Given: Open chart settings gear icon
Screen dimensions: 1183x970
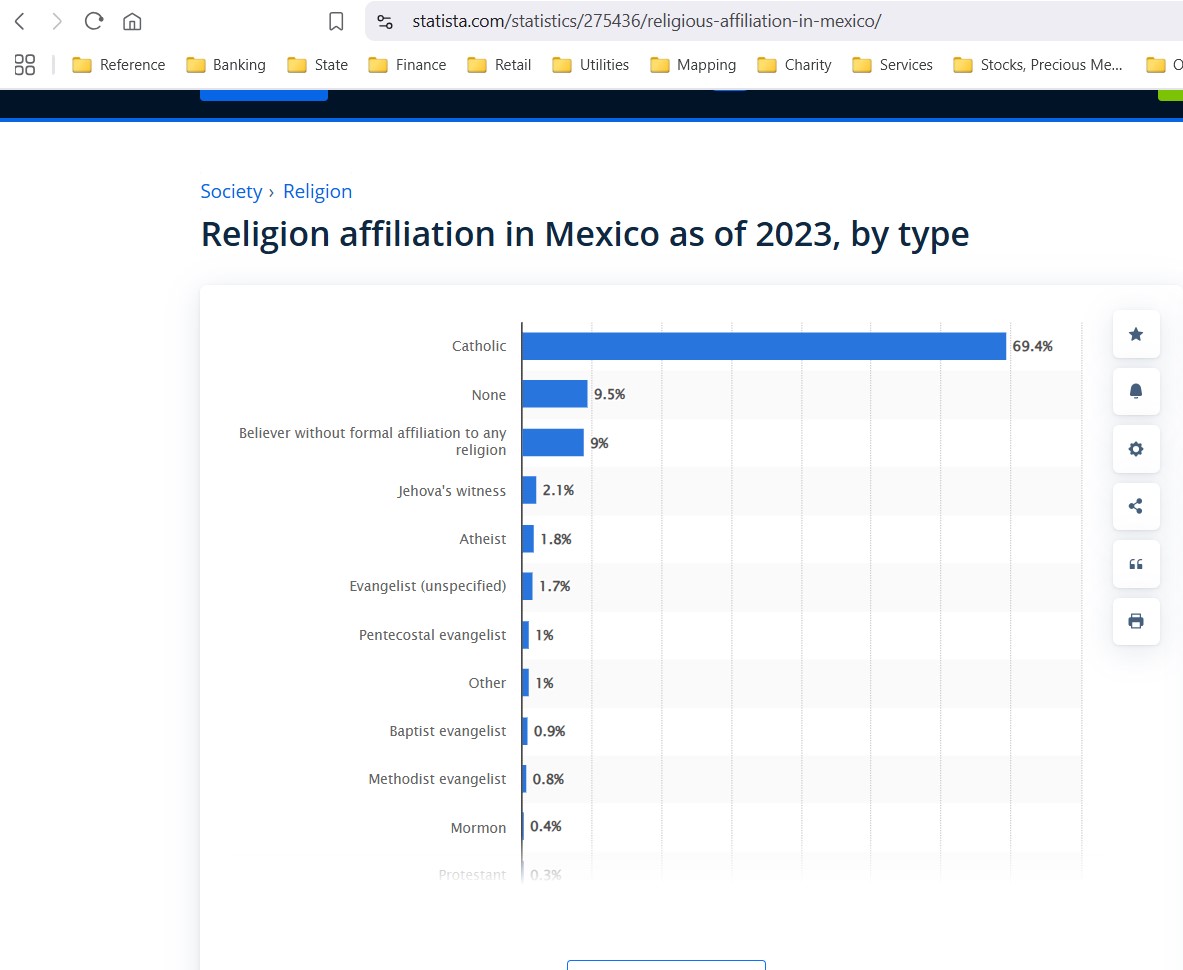Looking at the screenshot, I should coord(1135,449).
